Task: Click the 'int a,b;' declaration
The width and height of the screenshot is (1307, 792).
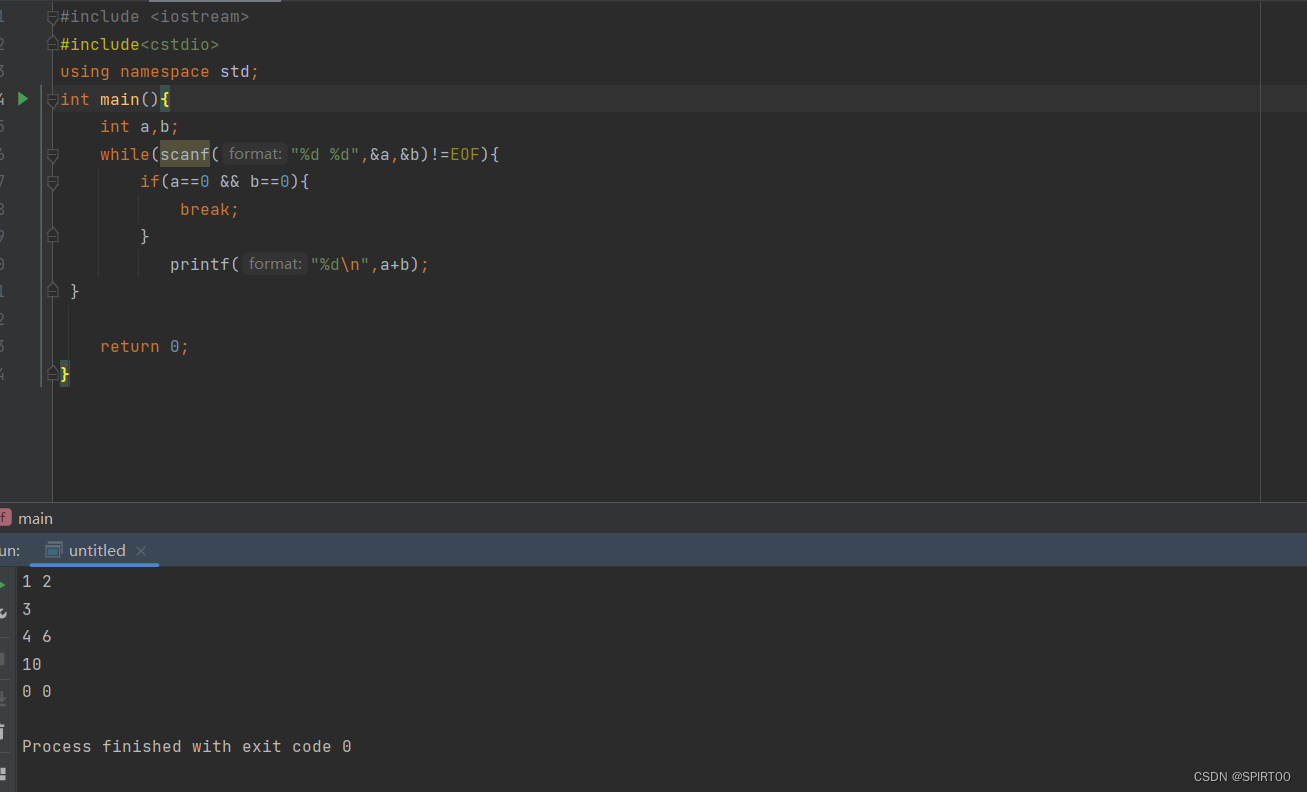Action: pos(140,127)
